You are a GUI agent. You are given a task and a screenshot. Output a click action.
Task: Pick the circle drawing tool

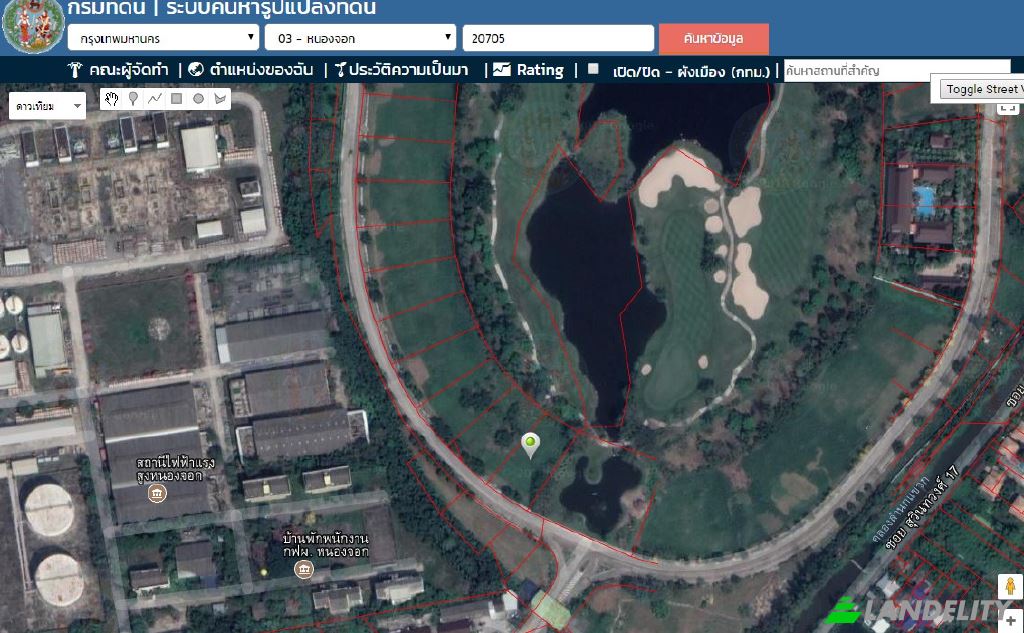coord(198,99)
